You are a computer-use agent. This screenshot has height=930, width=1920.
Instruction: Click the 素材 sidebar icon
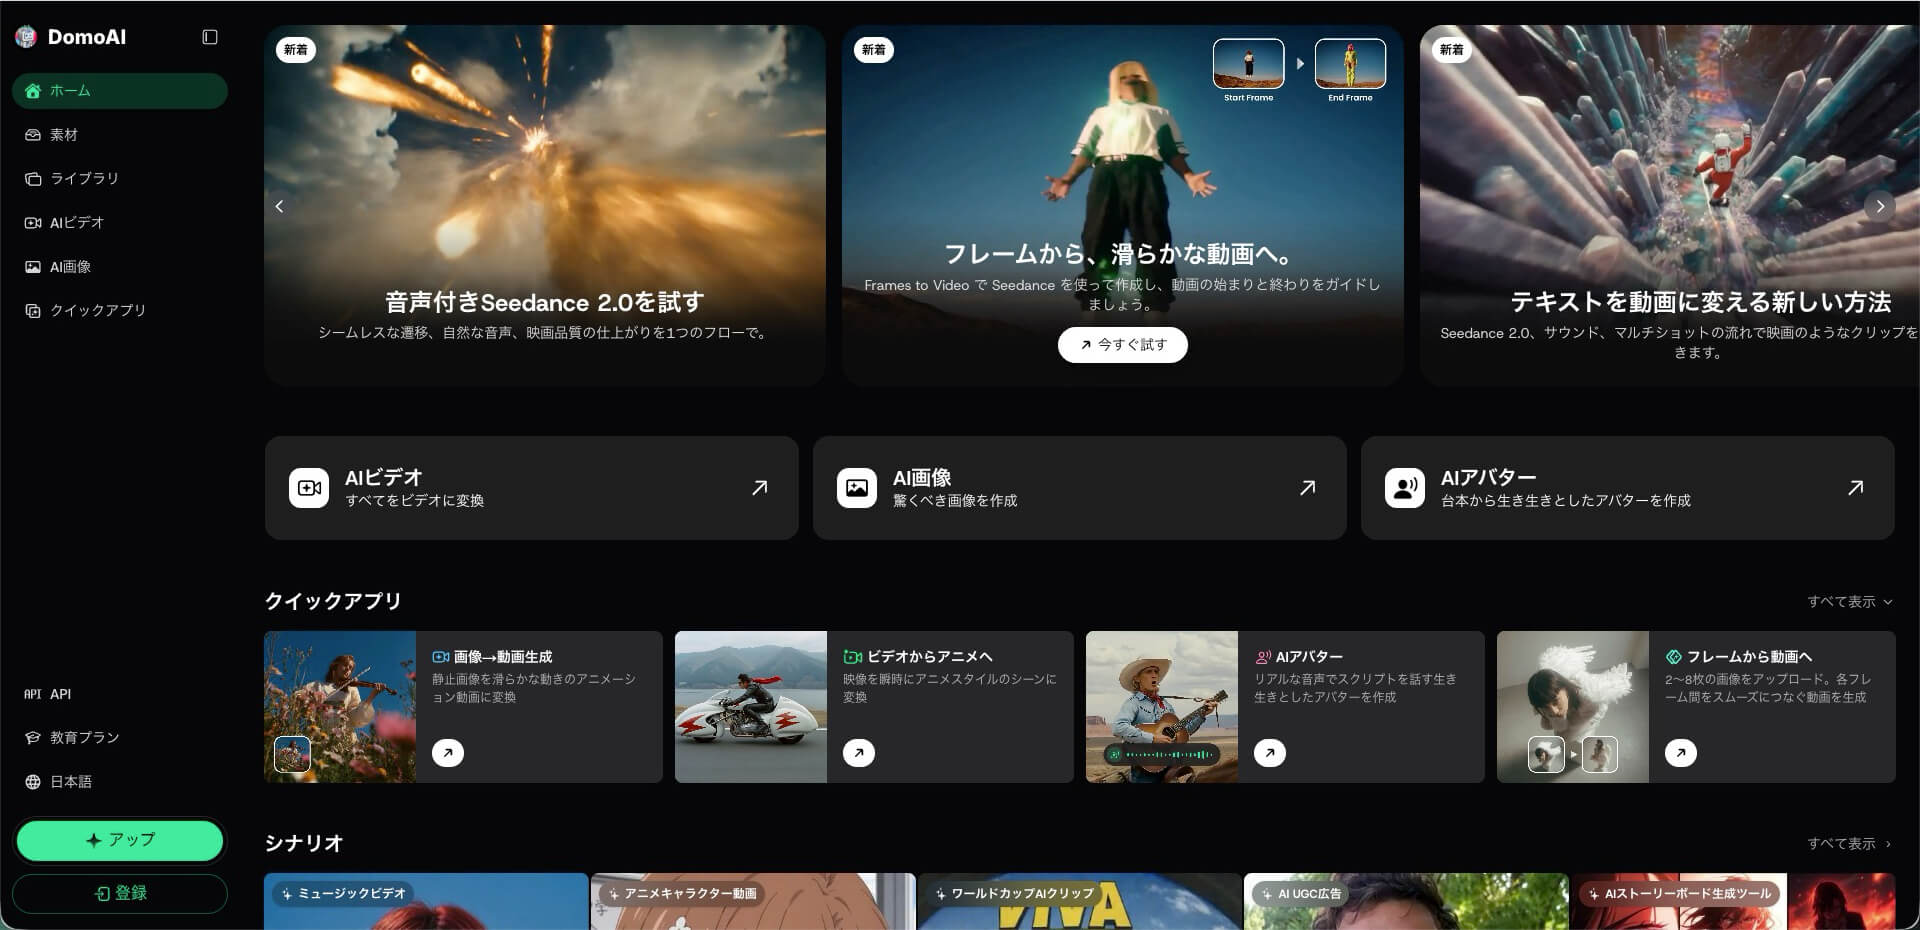[x=33, y=135]
